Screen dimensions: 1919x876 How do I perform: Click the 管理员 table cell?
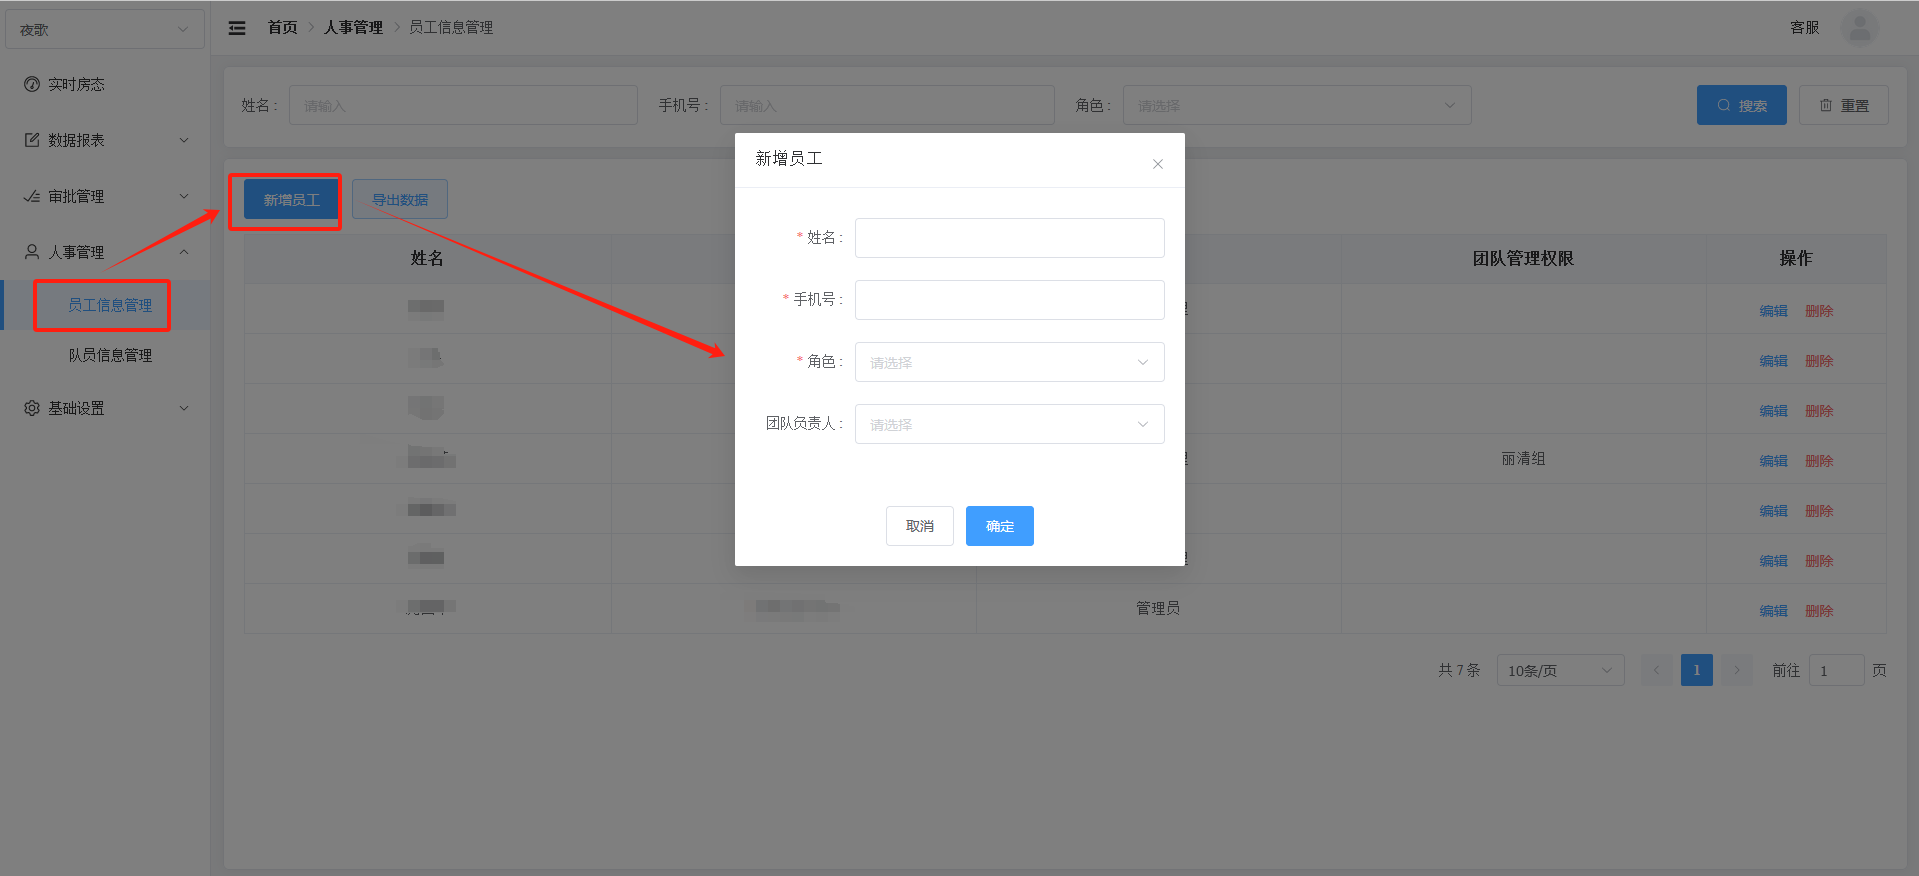pos(1158,608)
